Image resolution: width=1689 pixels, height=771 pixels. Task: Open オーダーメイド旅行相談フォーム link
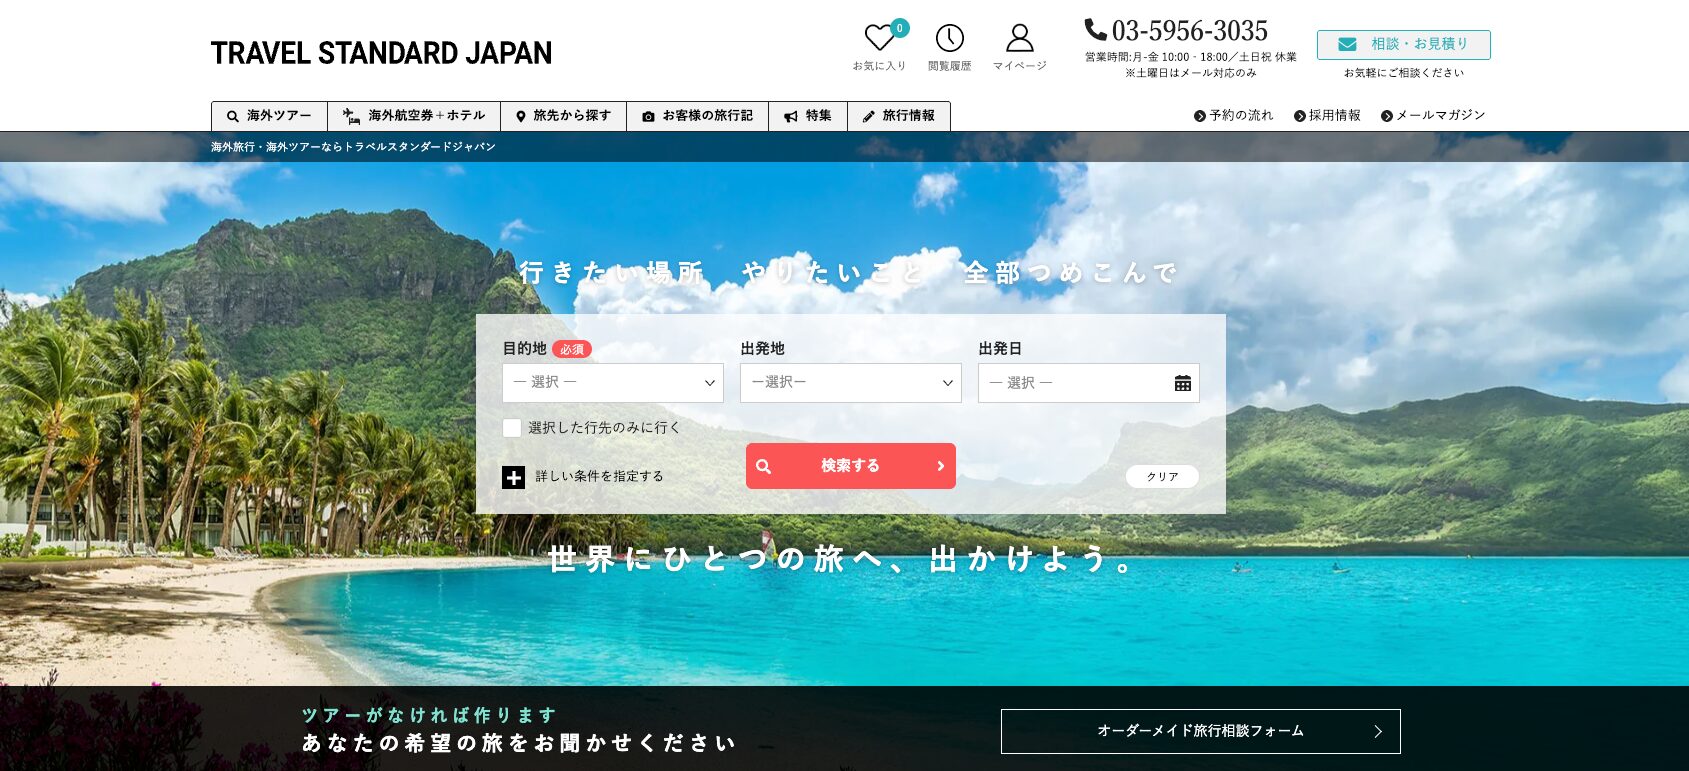point(1200,731)
